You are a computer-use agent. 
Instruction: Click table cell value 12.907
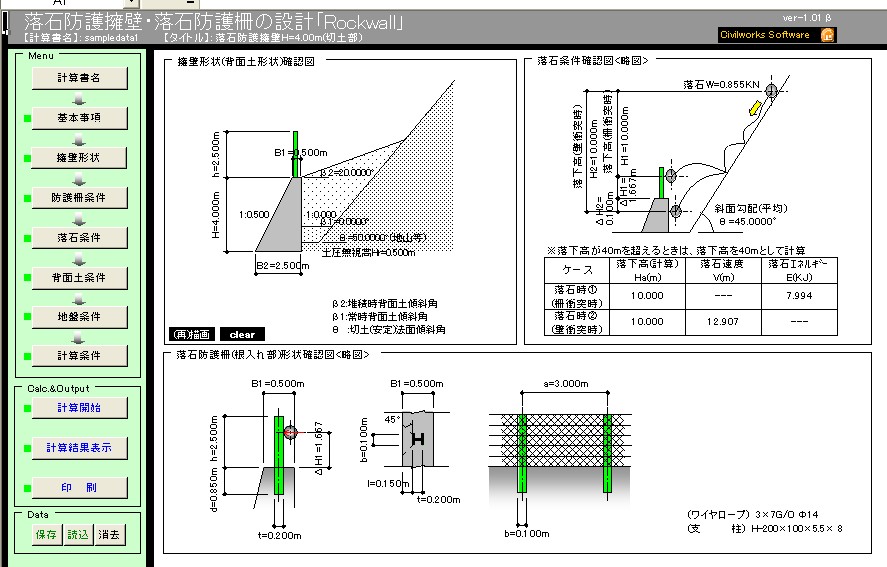722,321
